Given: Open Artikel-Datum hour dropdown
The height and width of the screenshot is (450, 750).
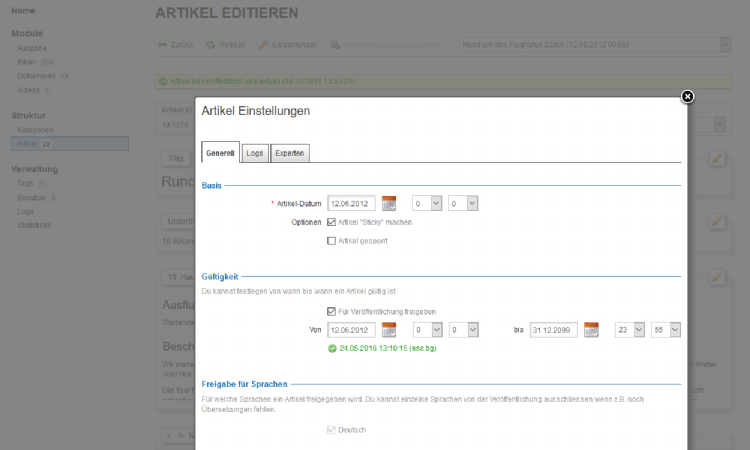Looking at the screenshot, I should coord(427,203).
